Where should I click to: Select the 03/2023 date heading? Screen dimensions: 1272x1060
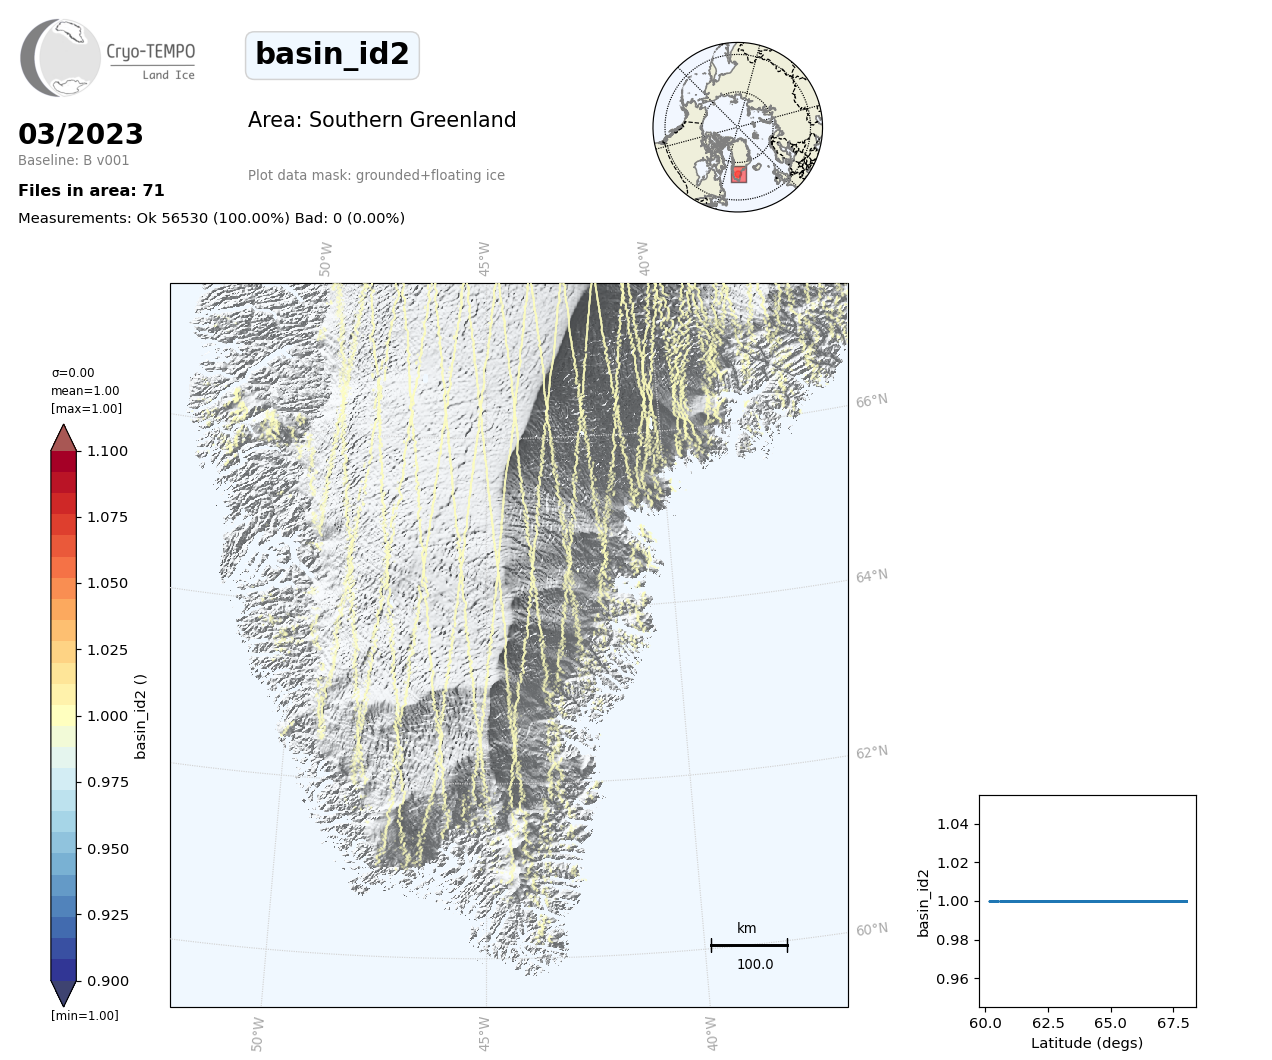(x=81, y=134)
